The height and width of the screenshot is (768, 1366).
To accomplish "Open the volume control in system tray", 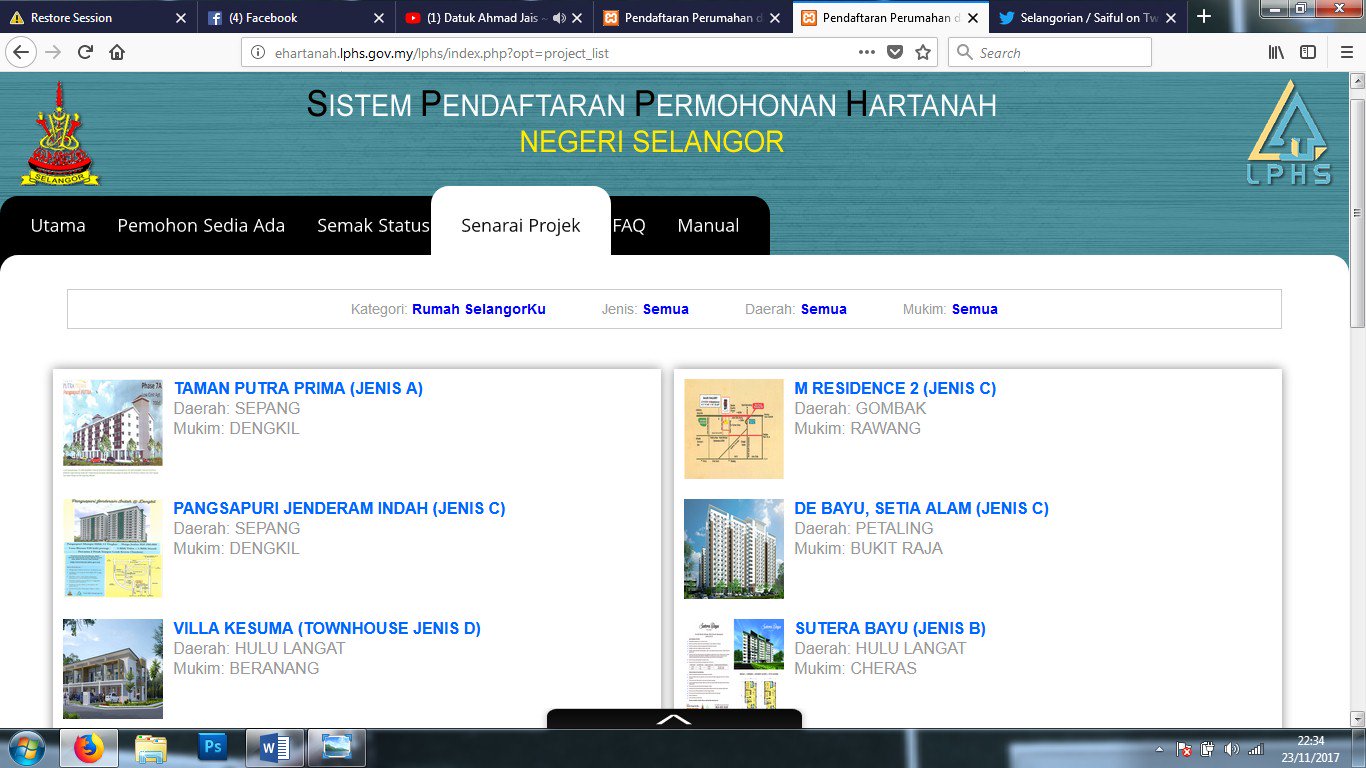I will (1231, 749).
